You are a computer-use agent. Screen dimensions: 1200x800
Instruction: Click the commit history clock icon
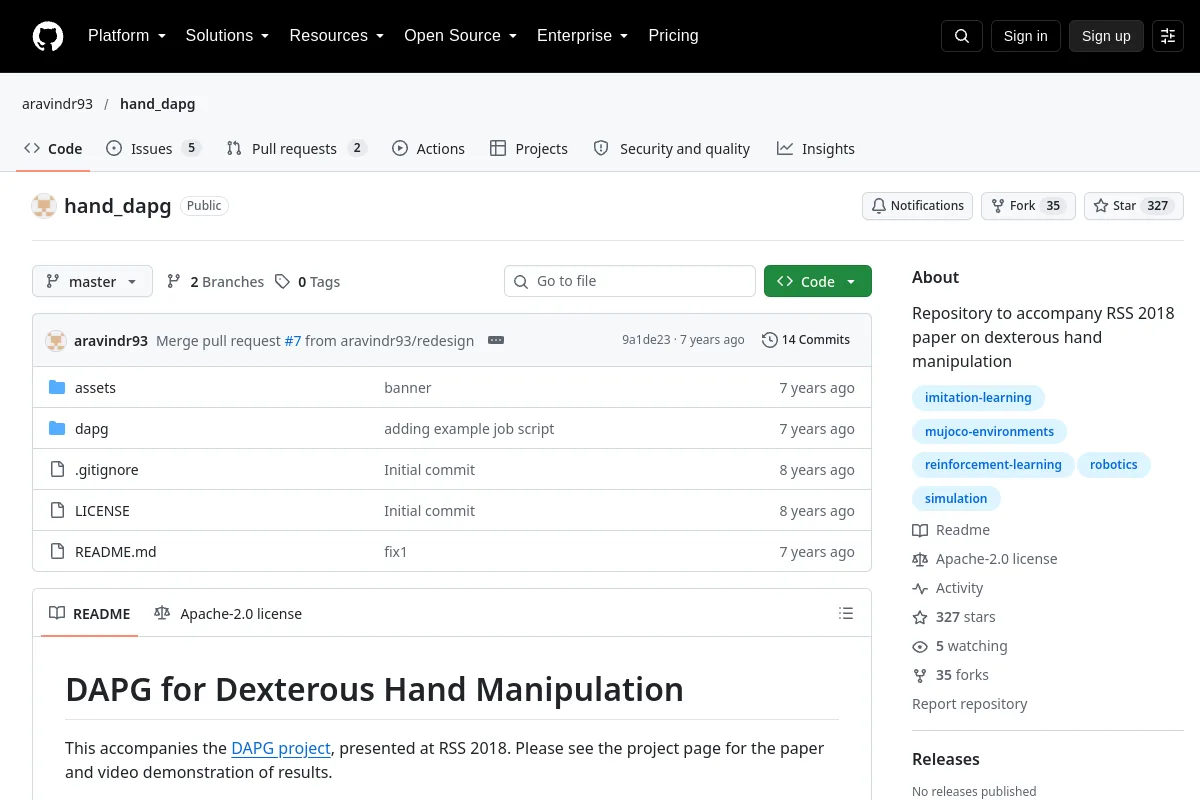[769, 340]
